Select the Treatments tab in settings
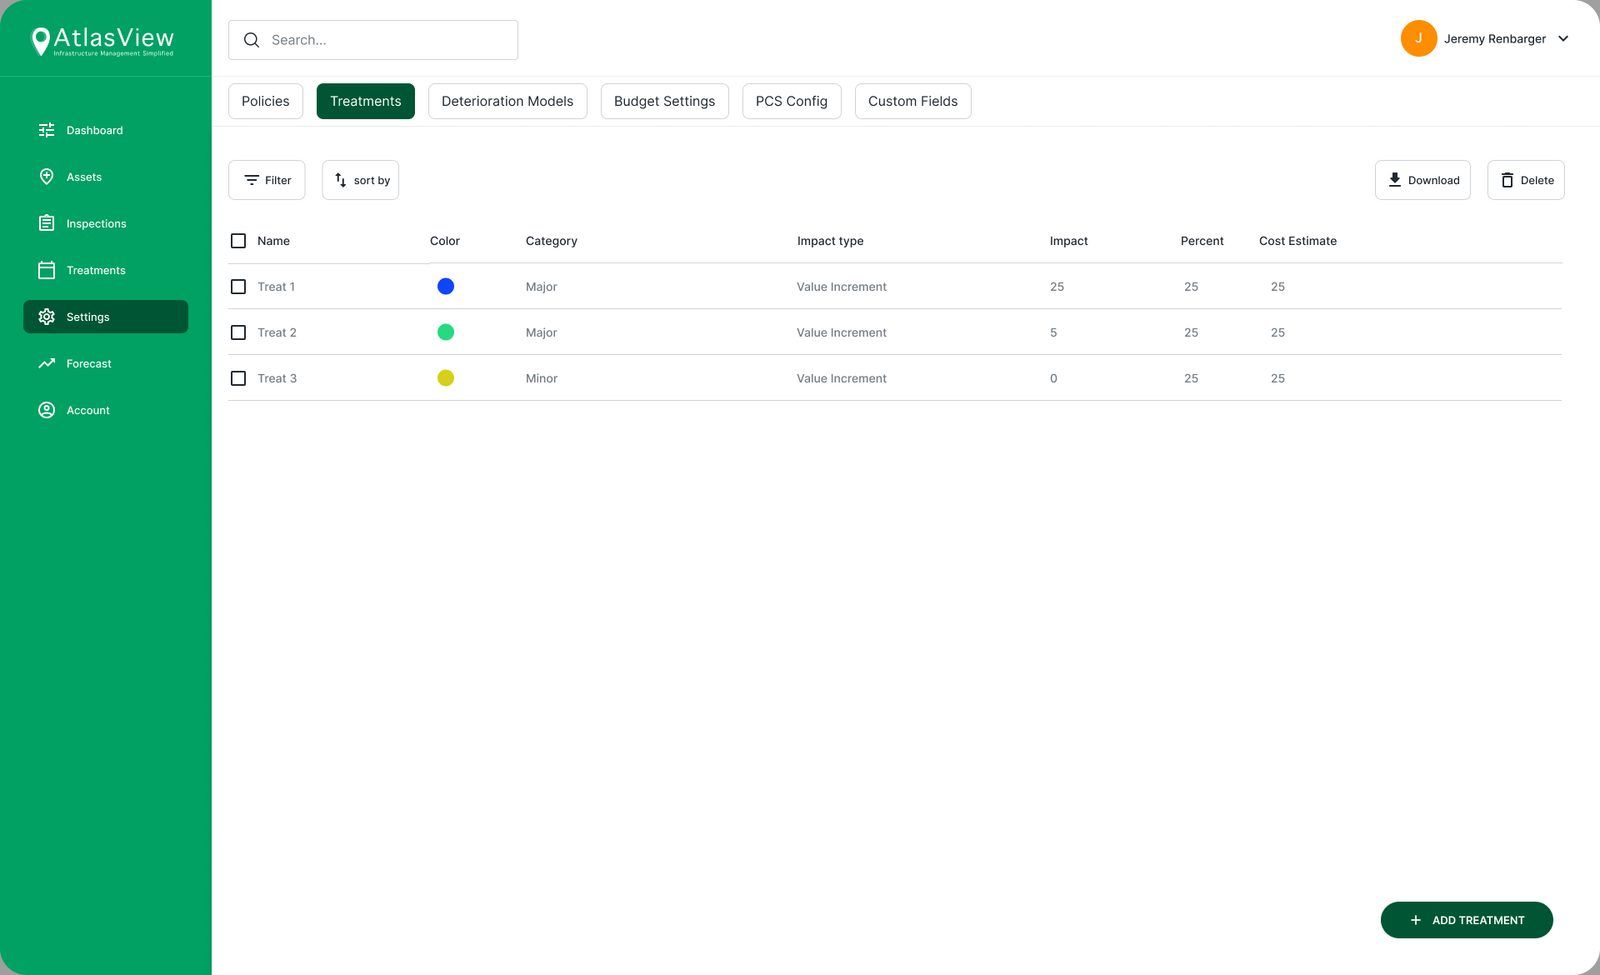 point(365,101)
